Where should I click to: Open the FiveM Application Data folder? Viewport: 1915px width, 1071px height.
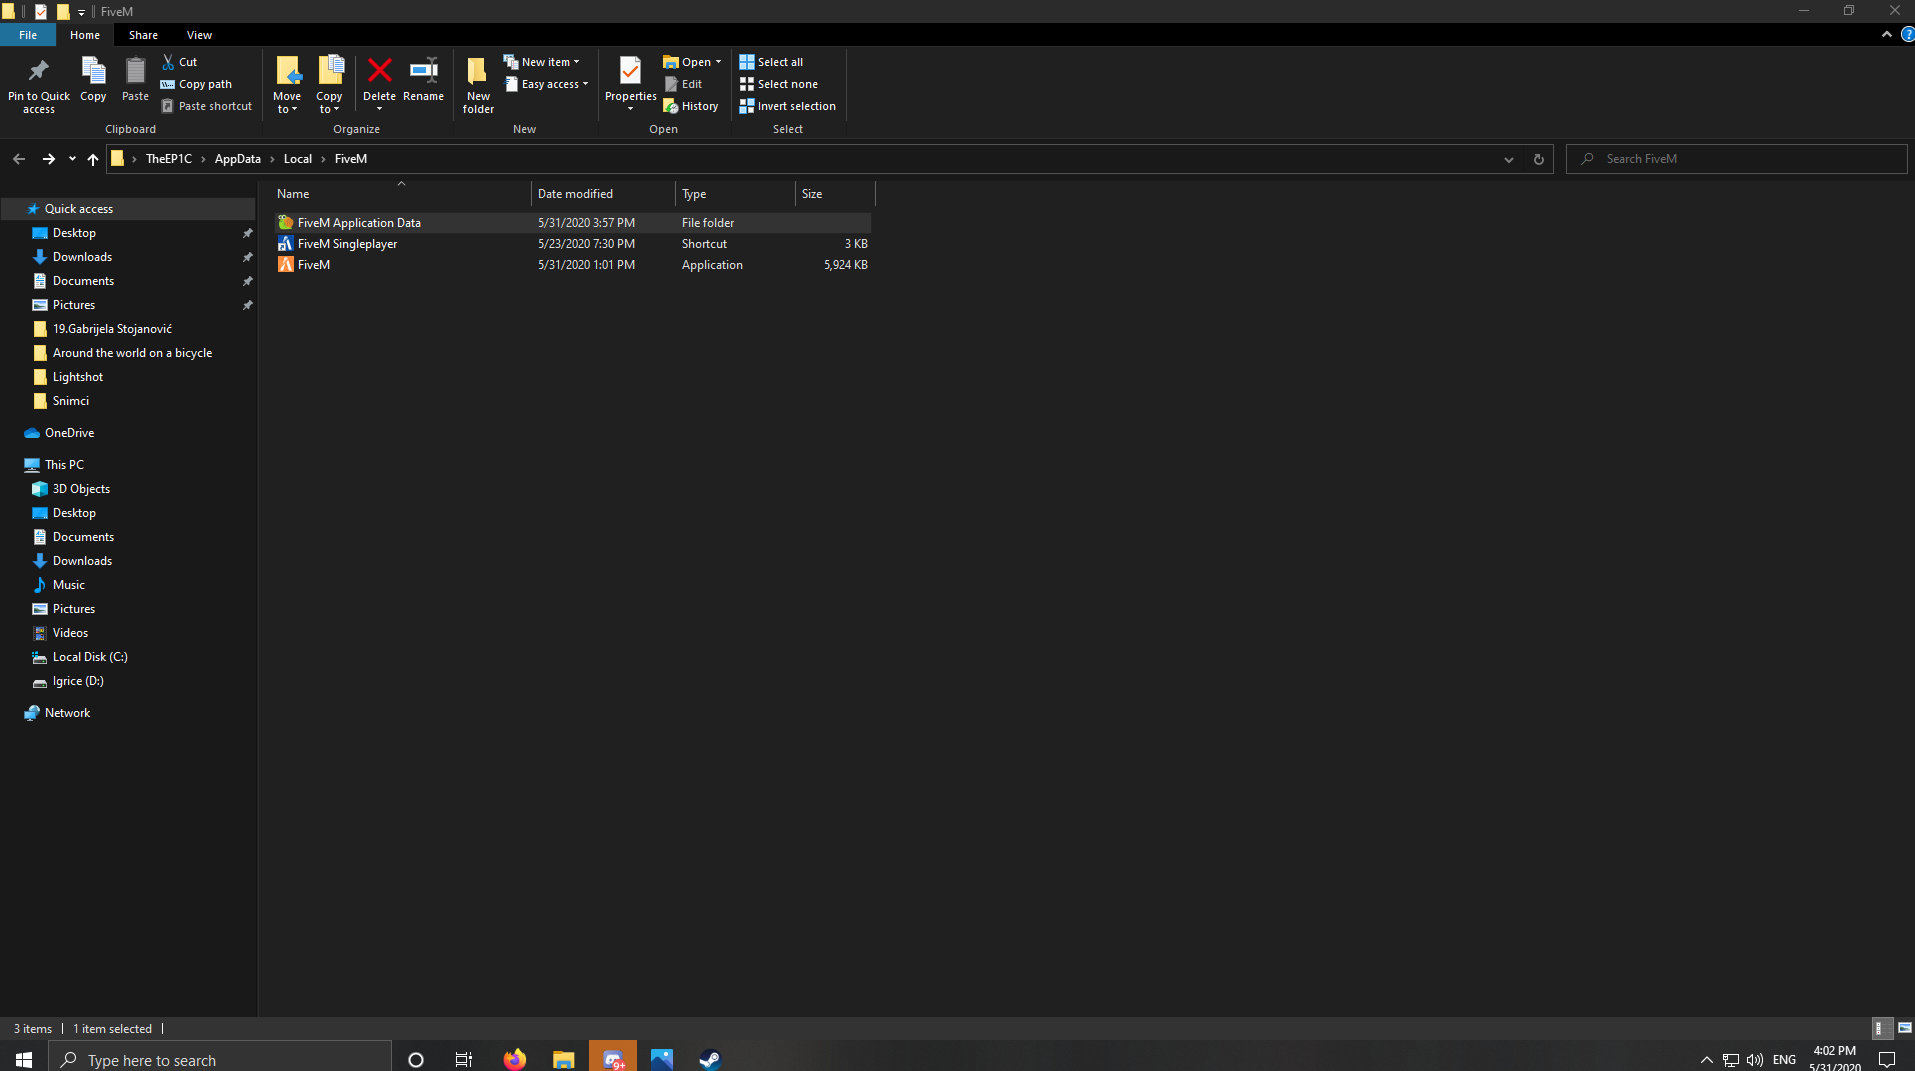point(359,222)
